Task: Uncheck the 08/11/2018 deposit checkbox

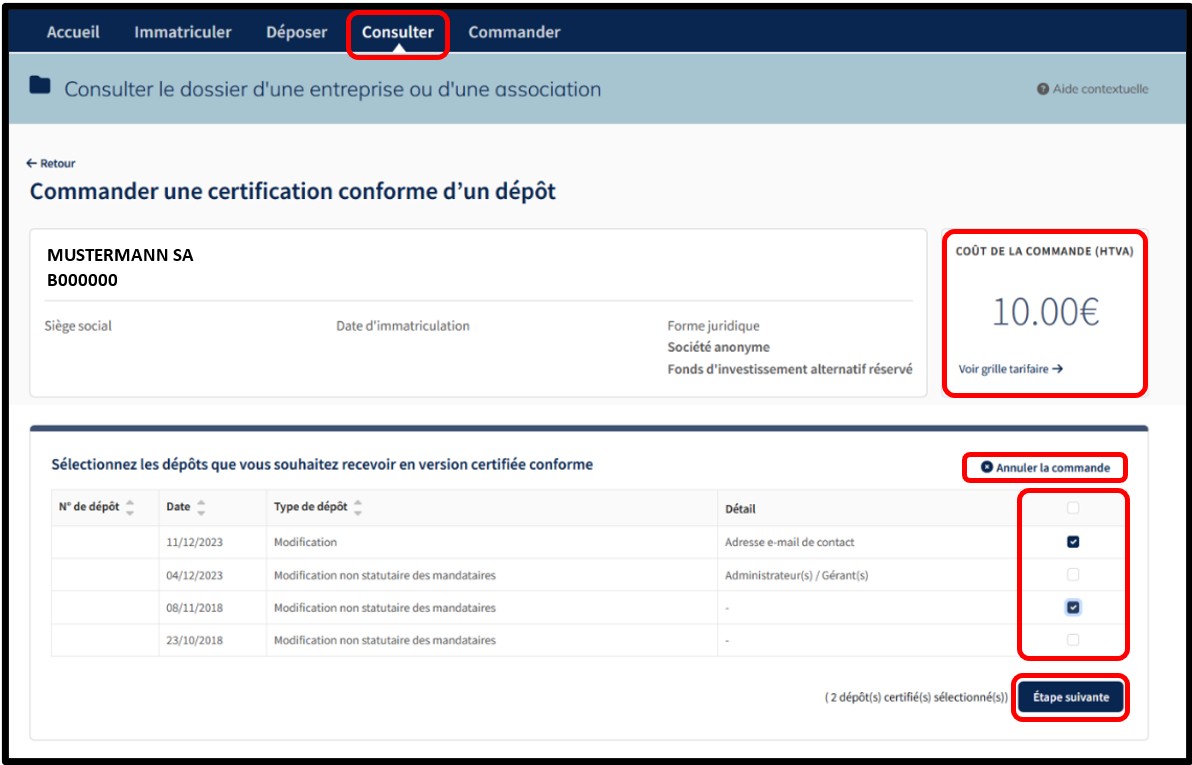Action: (1073, 607)
